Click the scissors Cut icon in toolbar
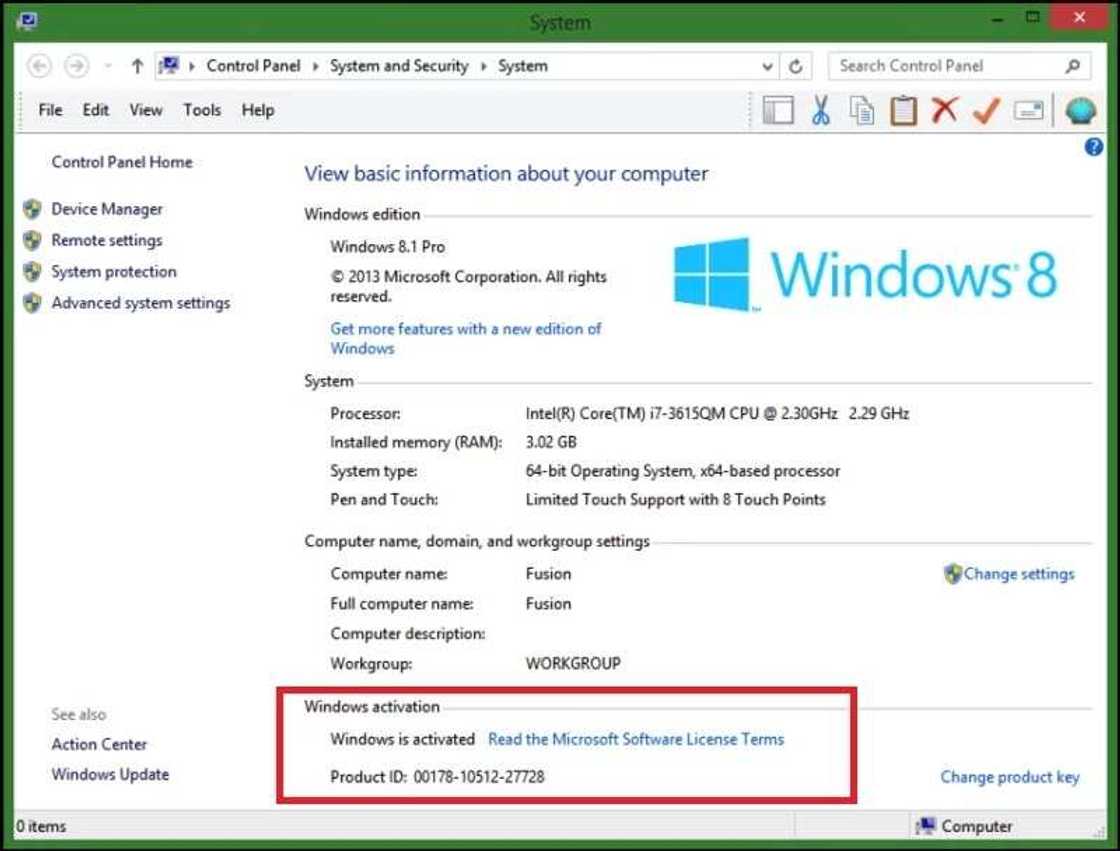Image resolution: width=1120 pixels, height=851 pixels. tap(821, 110)
